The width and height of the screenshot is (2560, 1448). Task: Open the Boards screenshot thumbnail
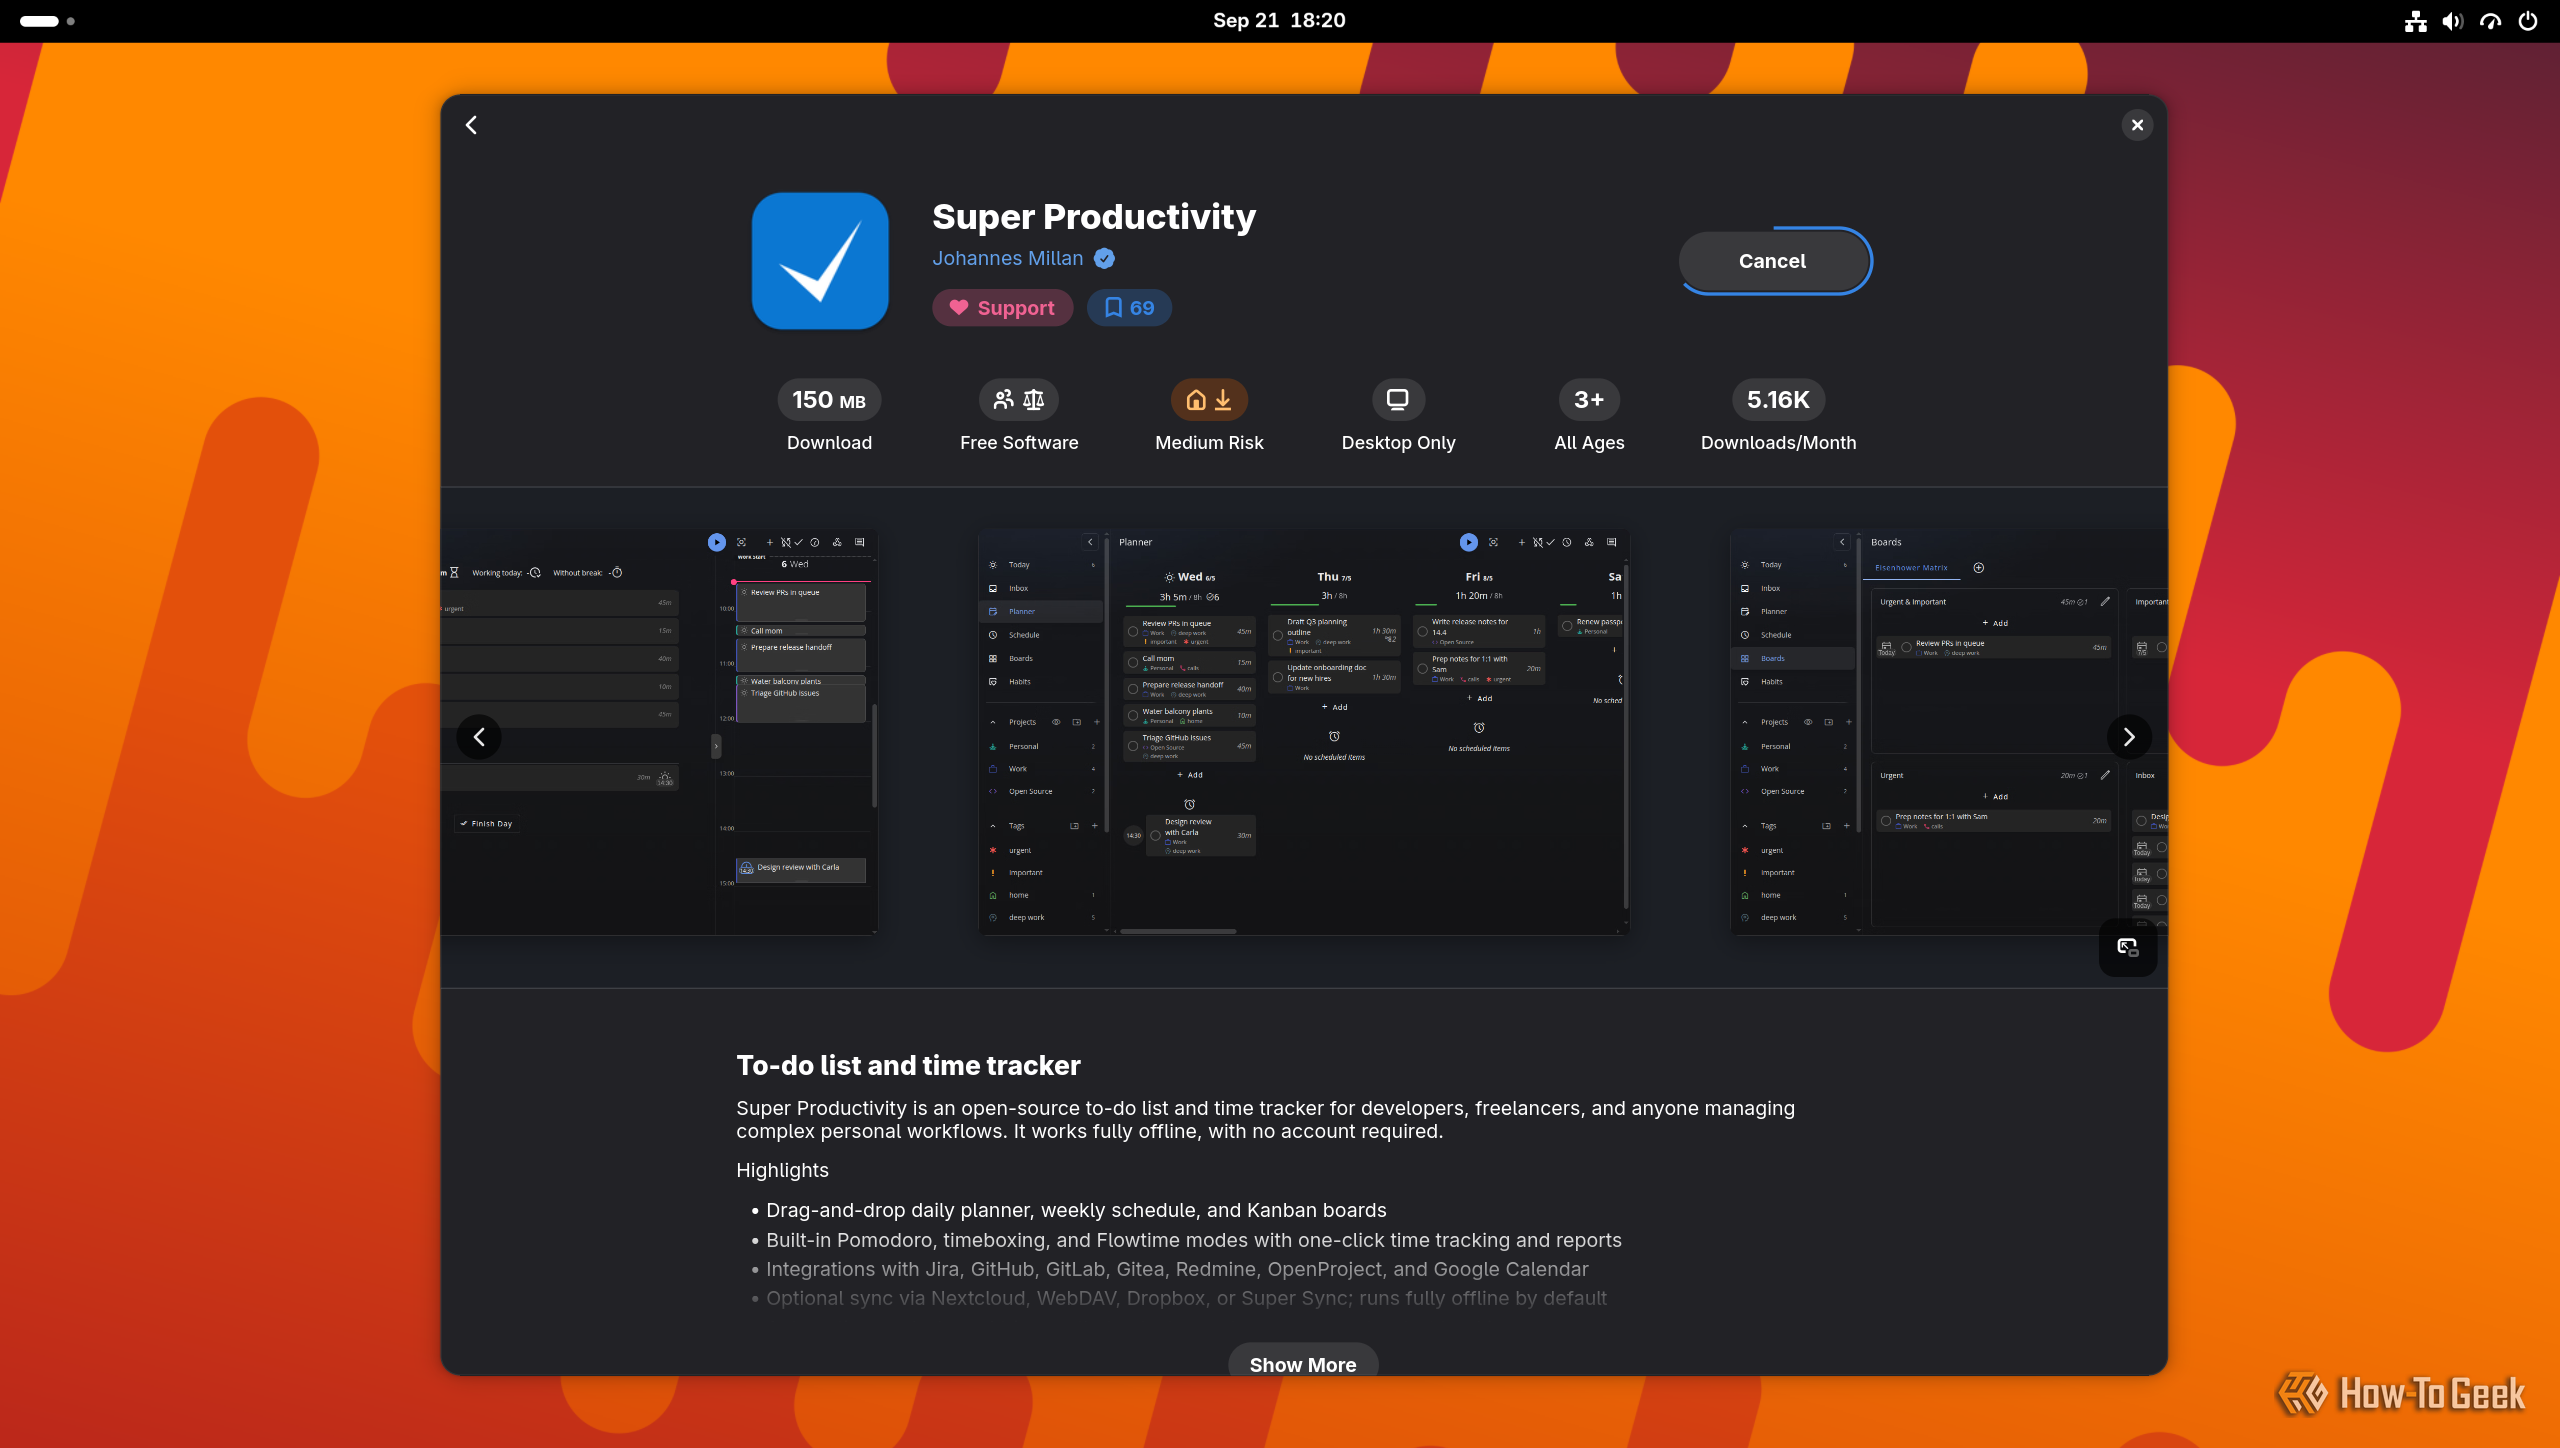point(1948,732)
